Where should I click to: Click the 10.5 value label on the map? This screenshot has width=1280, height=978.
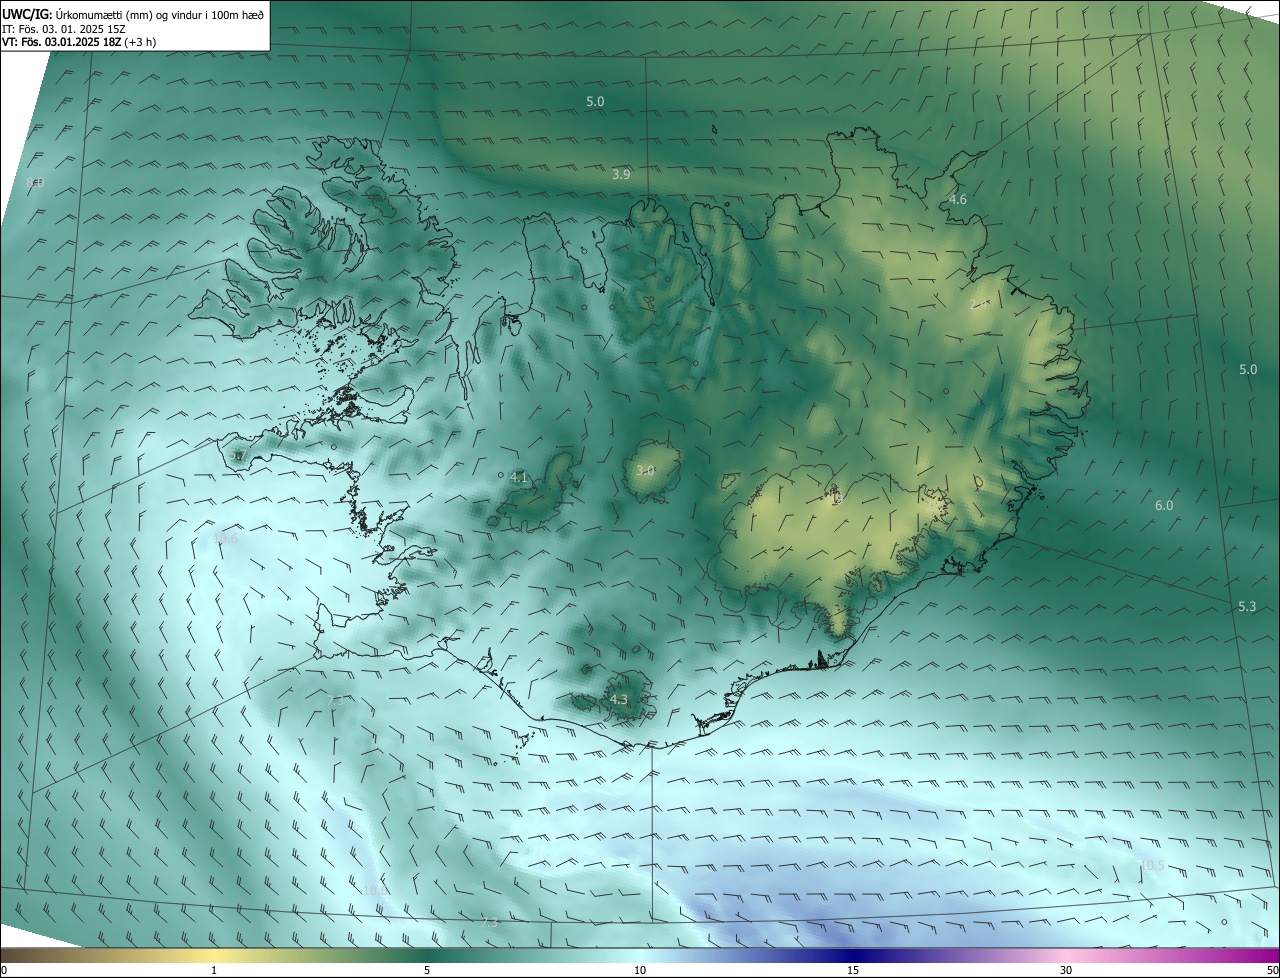click(x=1152, y=866)
